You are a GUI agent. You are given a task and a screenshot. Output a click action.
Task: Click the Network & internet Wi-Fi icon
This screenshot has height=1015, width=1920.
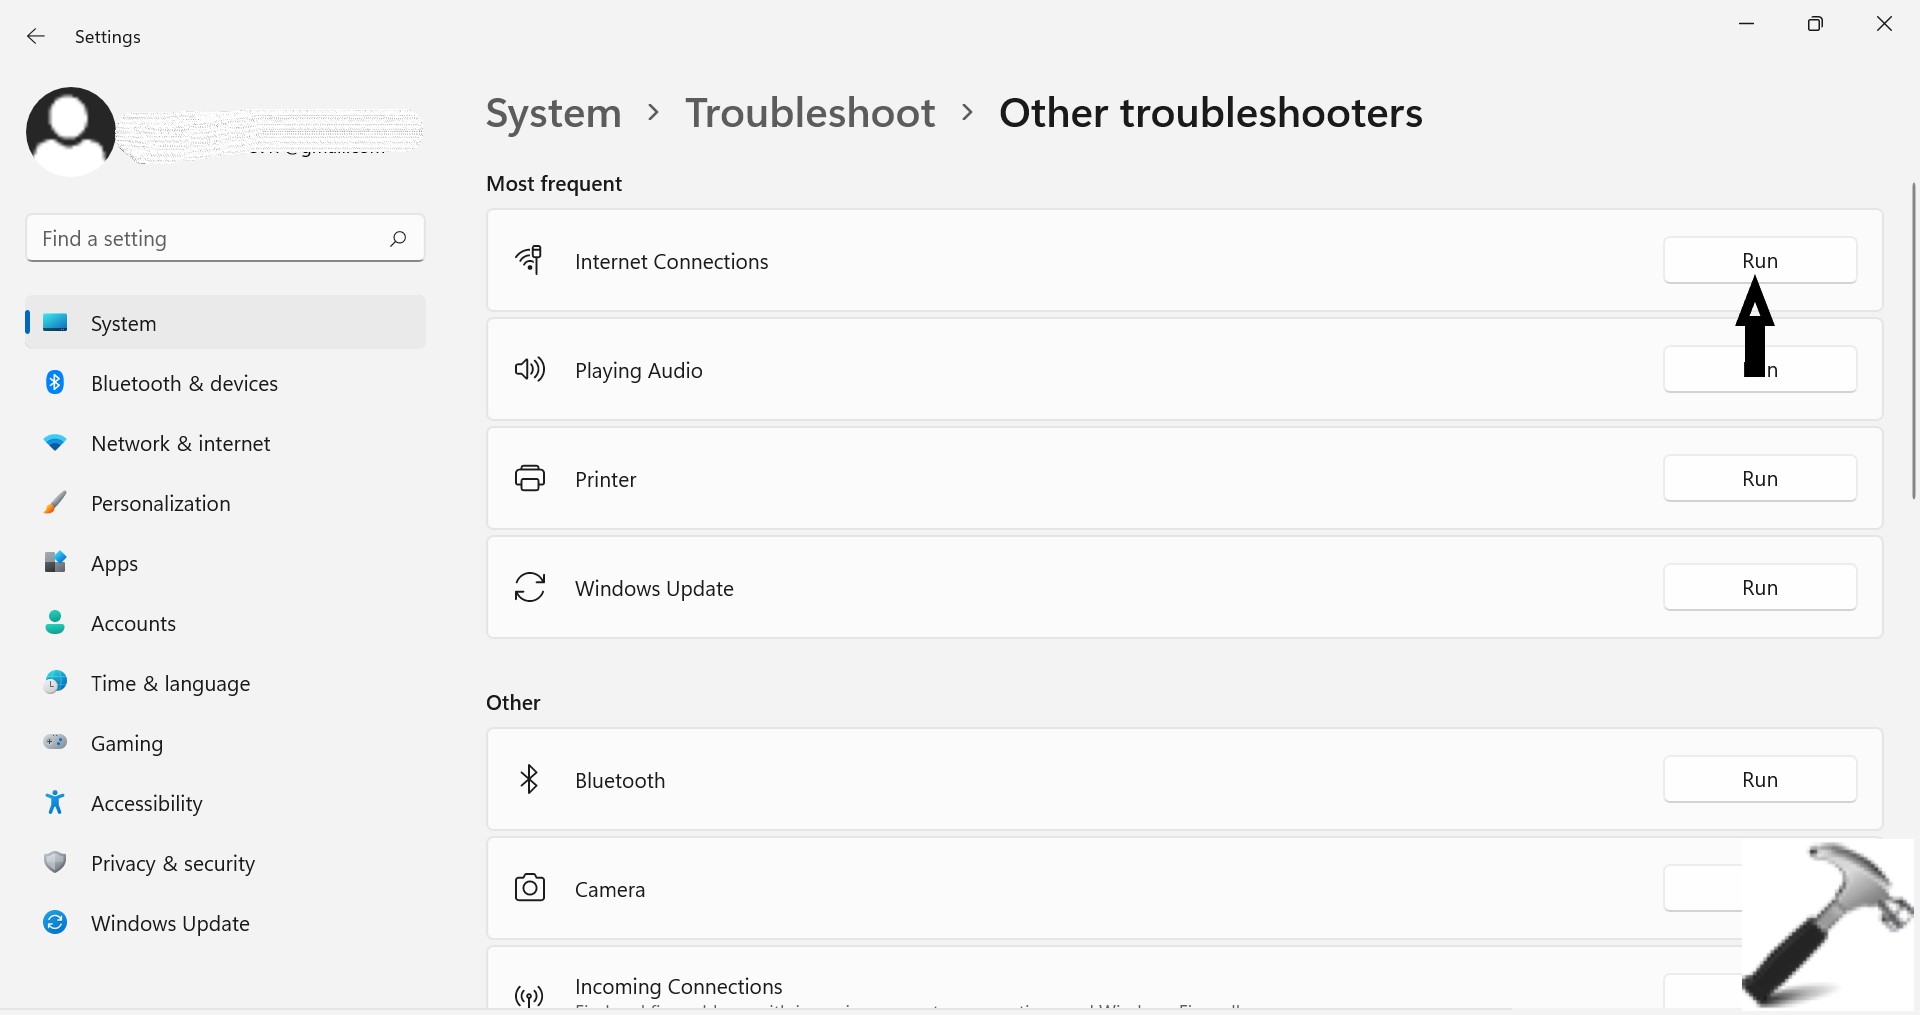[55, 443]
